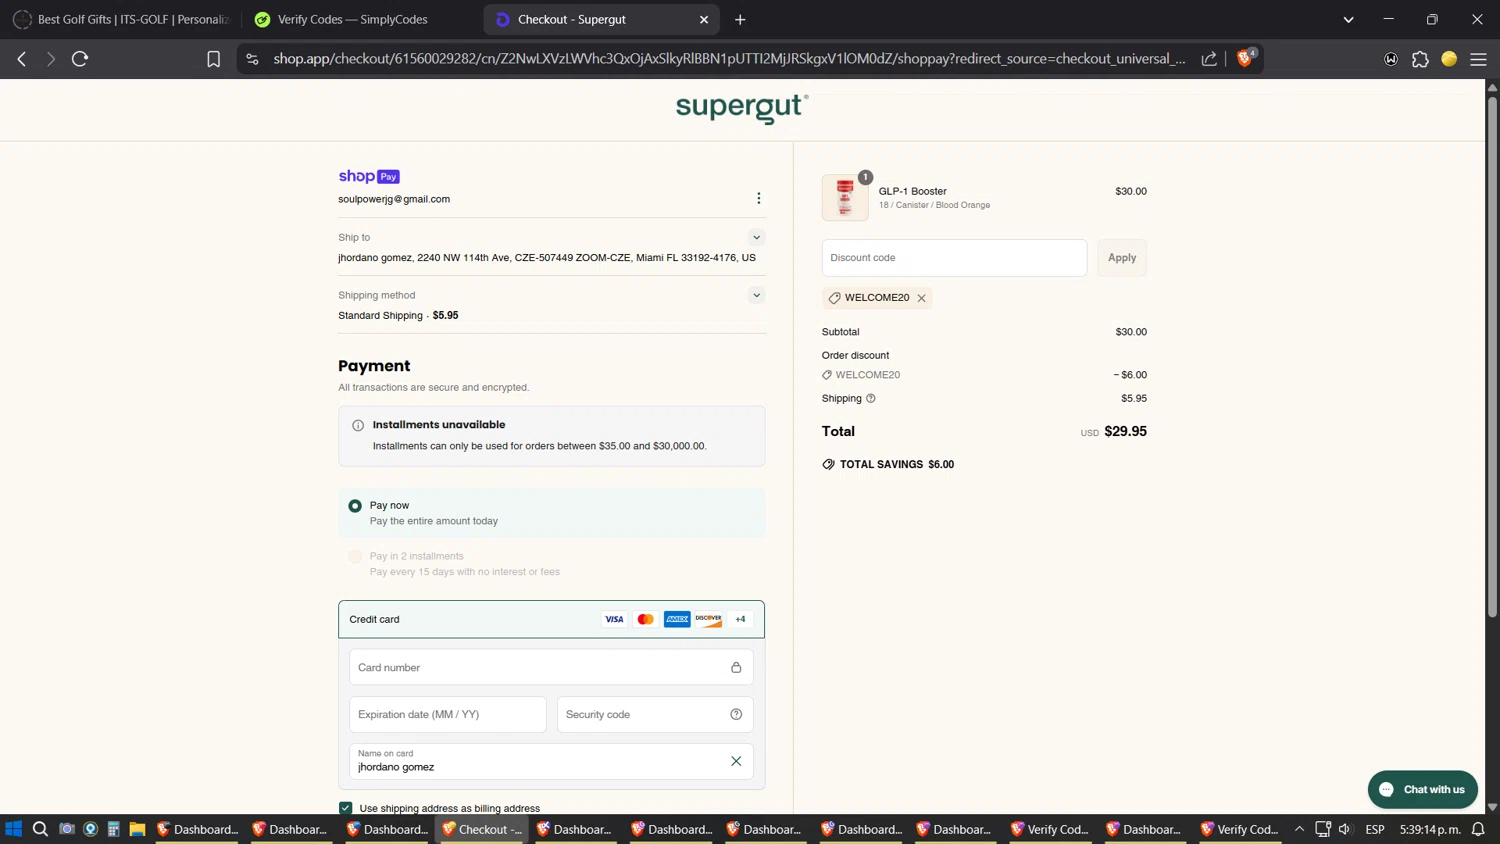Click the Shop Pay logo
This screenshot has height=844, width=1500.
pyautogui.click(x=369, y=176)
